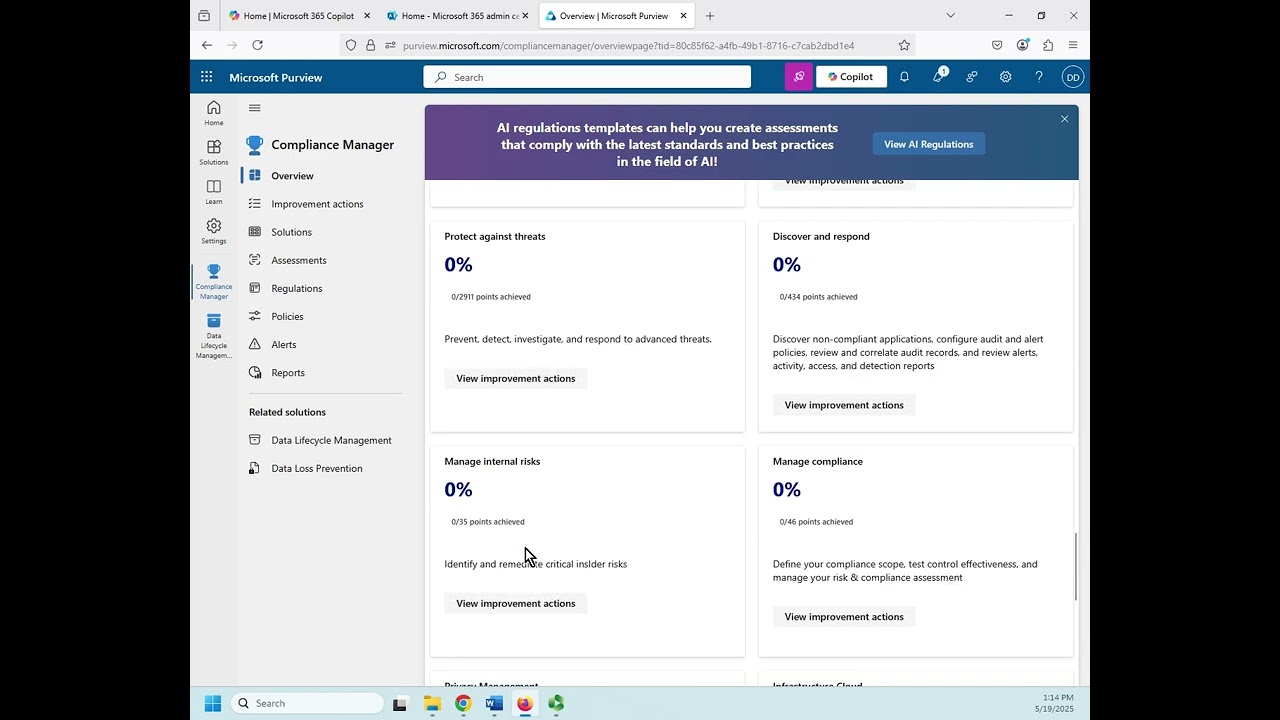Open the app launcher waffle icon
Screen dimensions: 1280x720
click(206, 77)
